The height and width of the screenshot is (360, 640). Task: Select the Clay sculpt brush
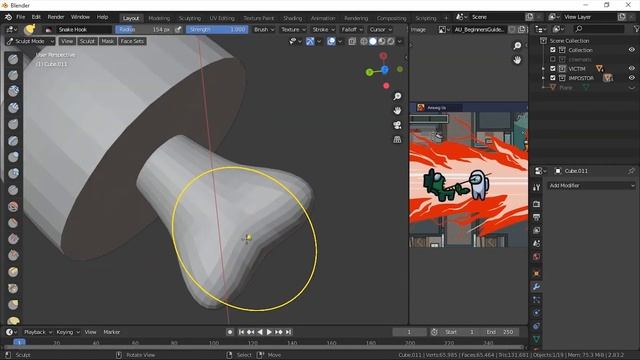pos(13,91)
